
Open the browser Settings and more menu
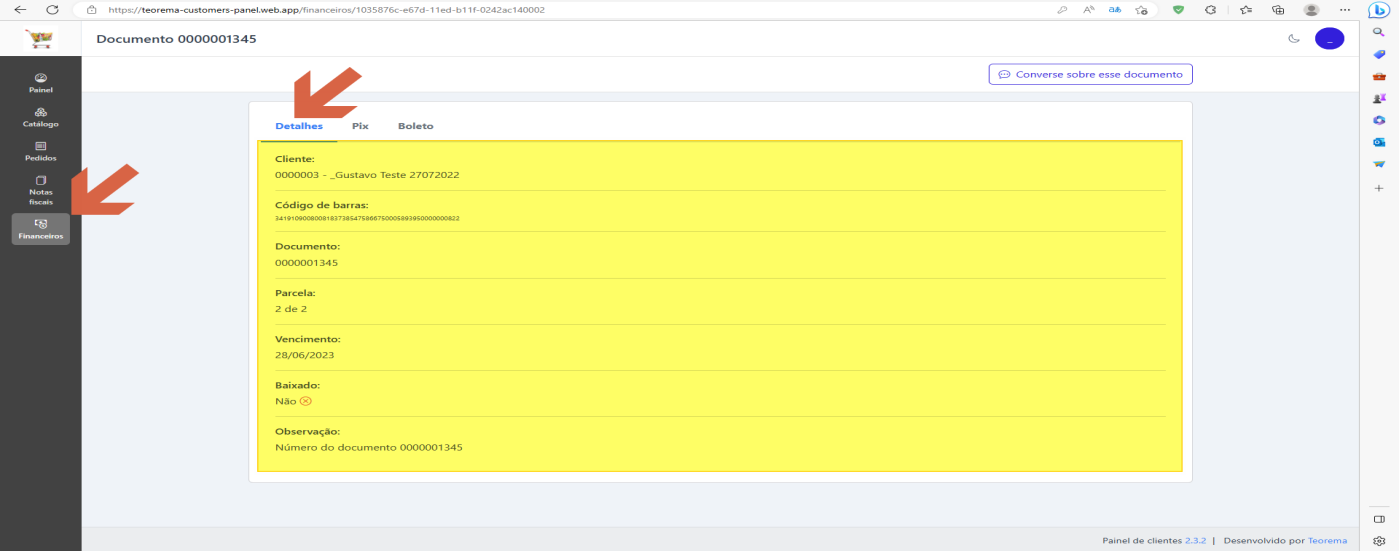click(1344, 9)
